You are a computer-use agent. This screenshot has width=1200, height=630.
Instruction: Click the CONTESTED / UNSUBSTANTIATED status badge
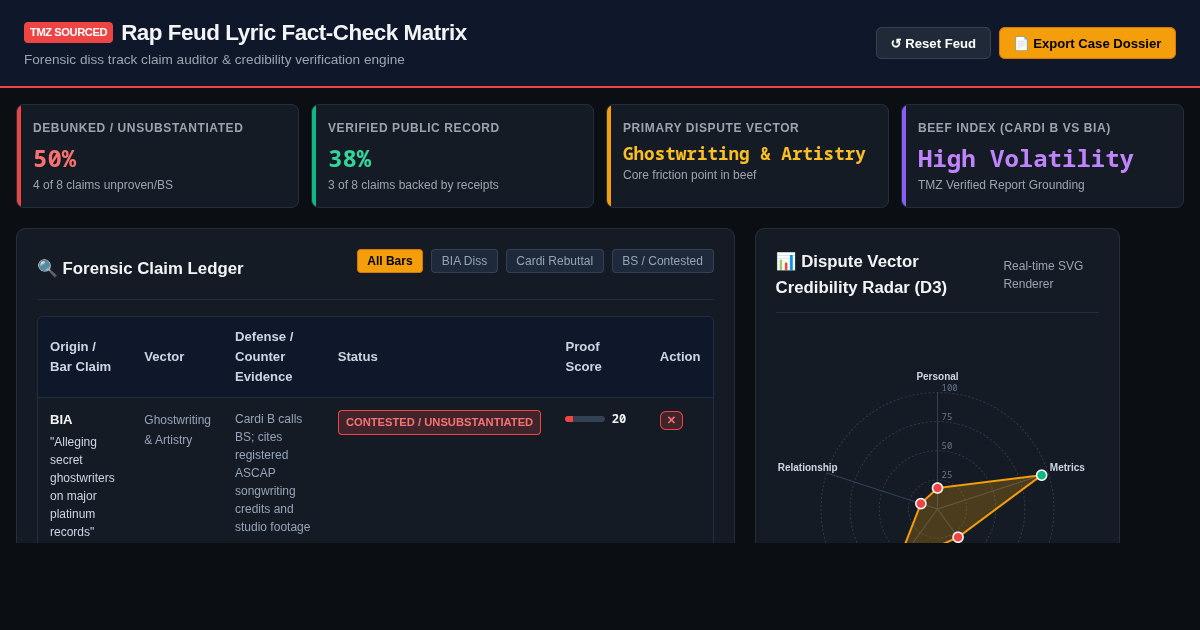click(x=439, y=422)
